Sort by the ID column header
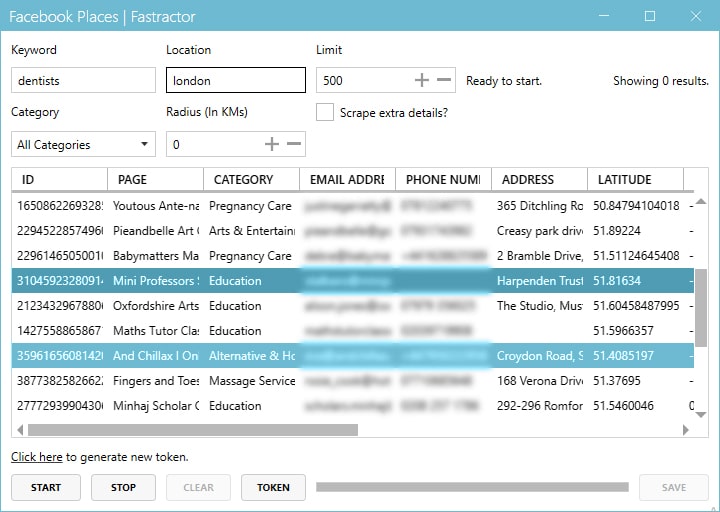720x512 pixels. [x=60, y=180]
